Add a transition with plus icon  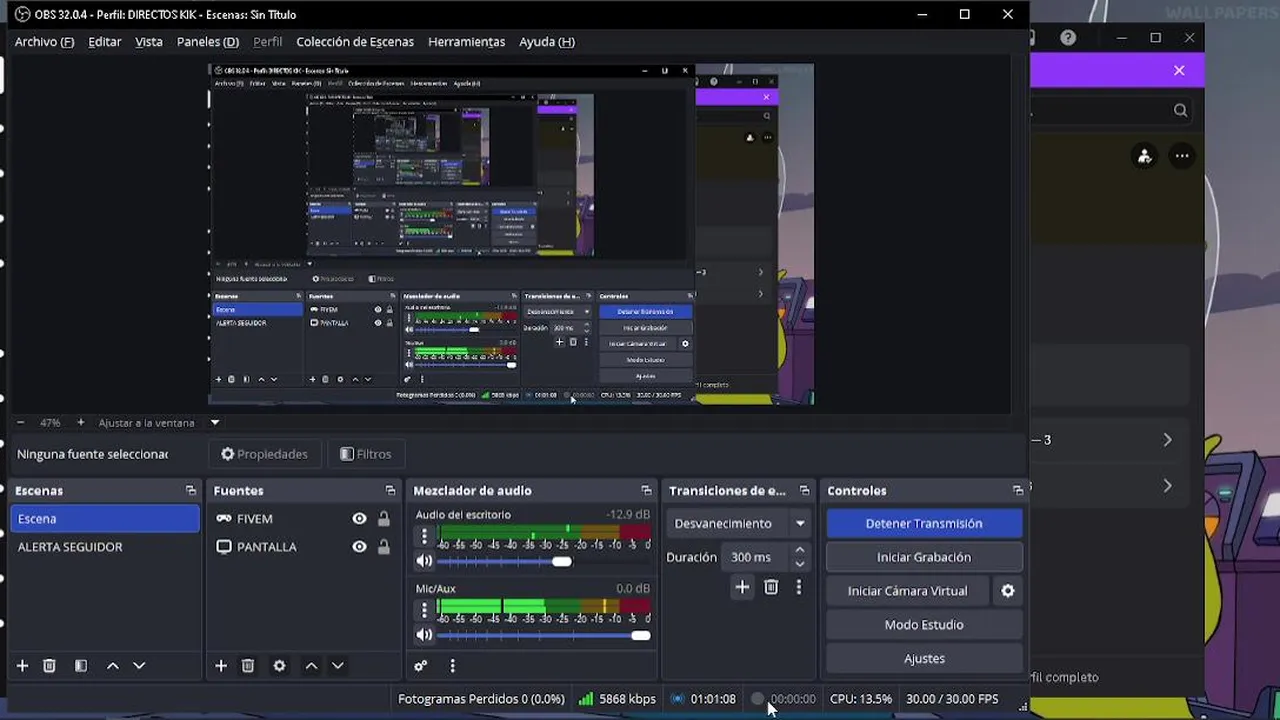(x=742, y=588)
